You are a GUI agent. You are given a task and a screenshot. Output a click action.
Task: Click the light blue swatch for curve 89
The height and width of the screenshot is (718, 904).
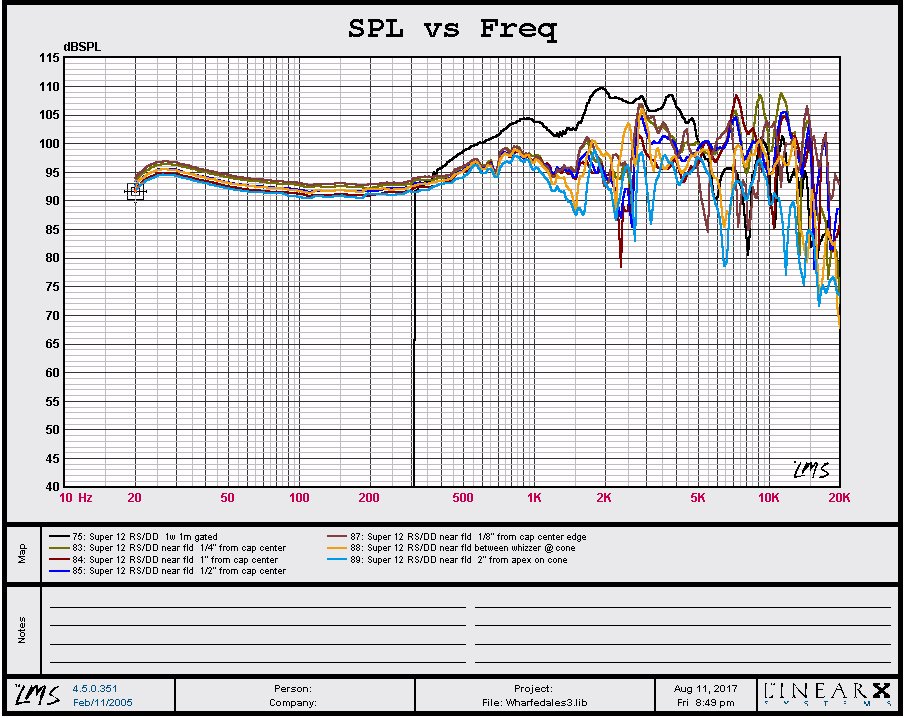(x=340, y=560)
